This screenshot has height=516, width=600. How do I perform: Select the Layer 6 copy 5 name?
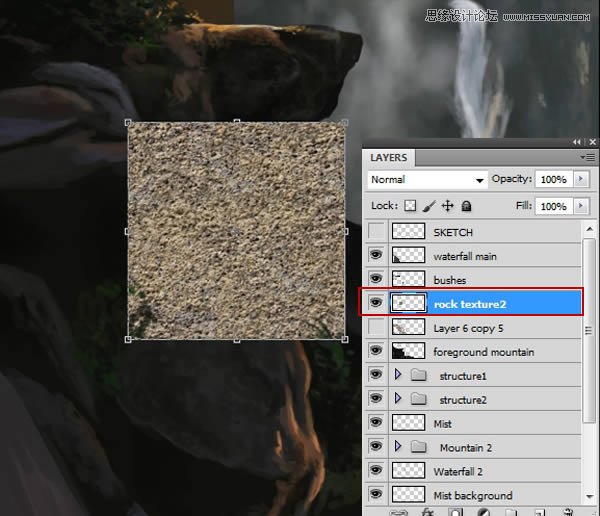pos(468,328)
